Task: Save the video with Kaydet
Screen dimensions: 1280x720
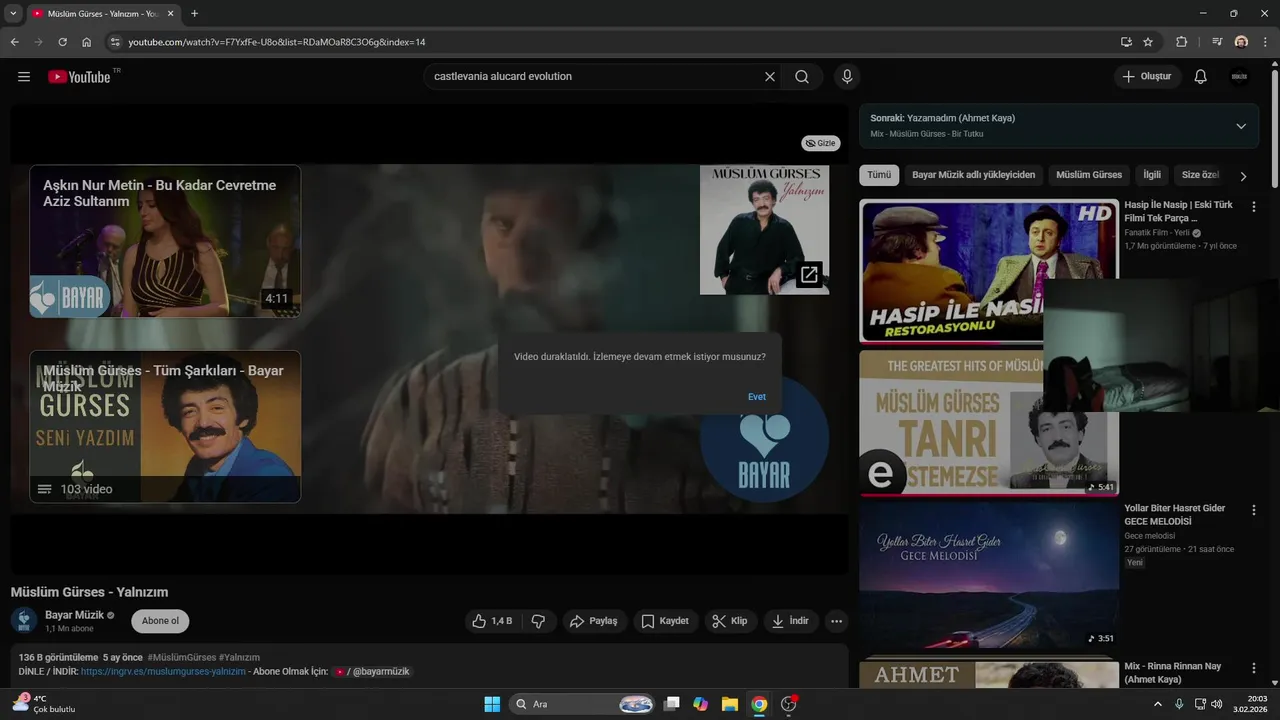Action: [665, 621]
